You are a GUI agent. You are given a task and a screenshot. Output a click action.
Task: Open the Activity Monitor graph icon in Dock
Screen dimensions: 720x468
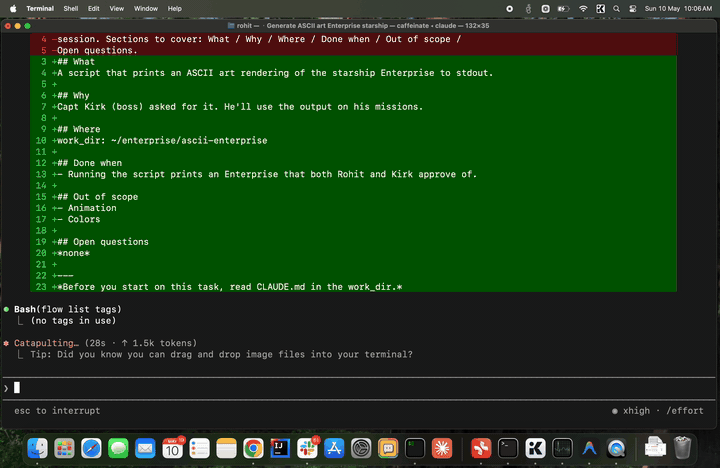562,448
